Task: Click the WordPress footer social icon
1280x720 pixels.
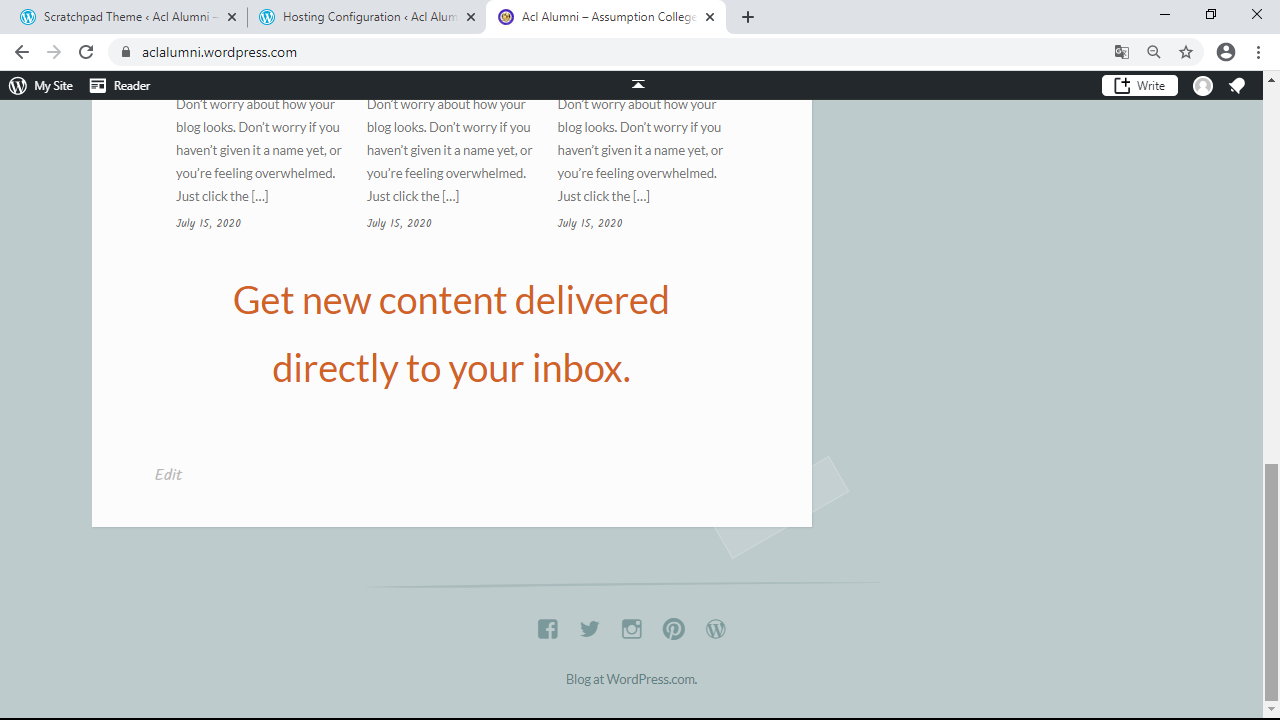Action: tap(716, 629)
